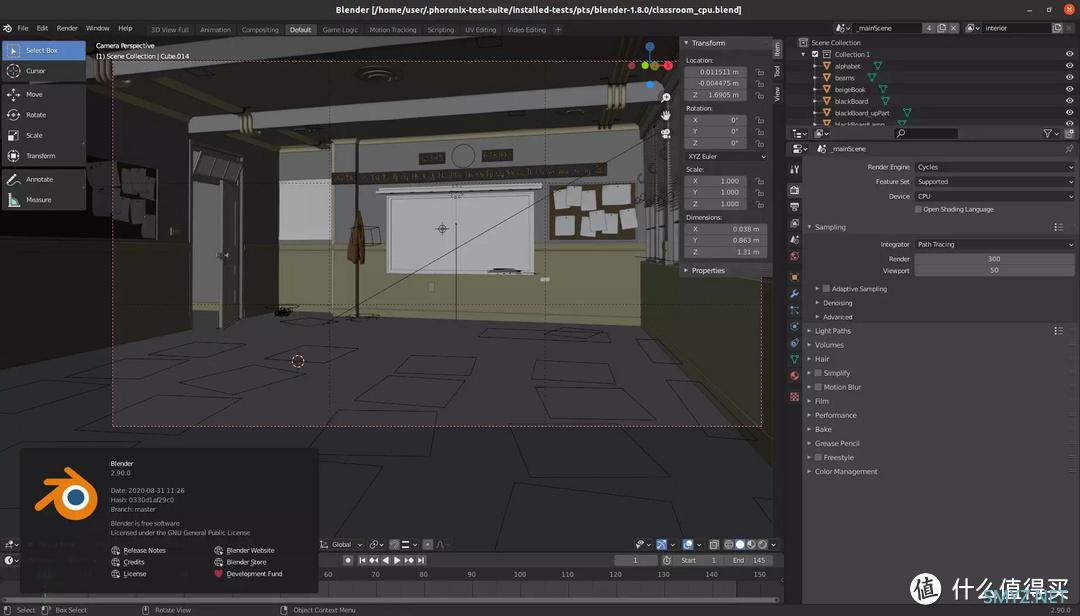Switch to solid viewport shading
Image resolution: width=1080 pixels, height=616 pixels.
click(x=740, y=544)
